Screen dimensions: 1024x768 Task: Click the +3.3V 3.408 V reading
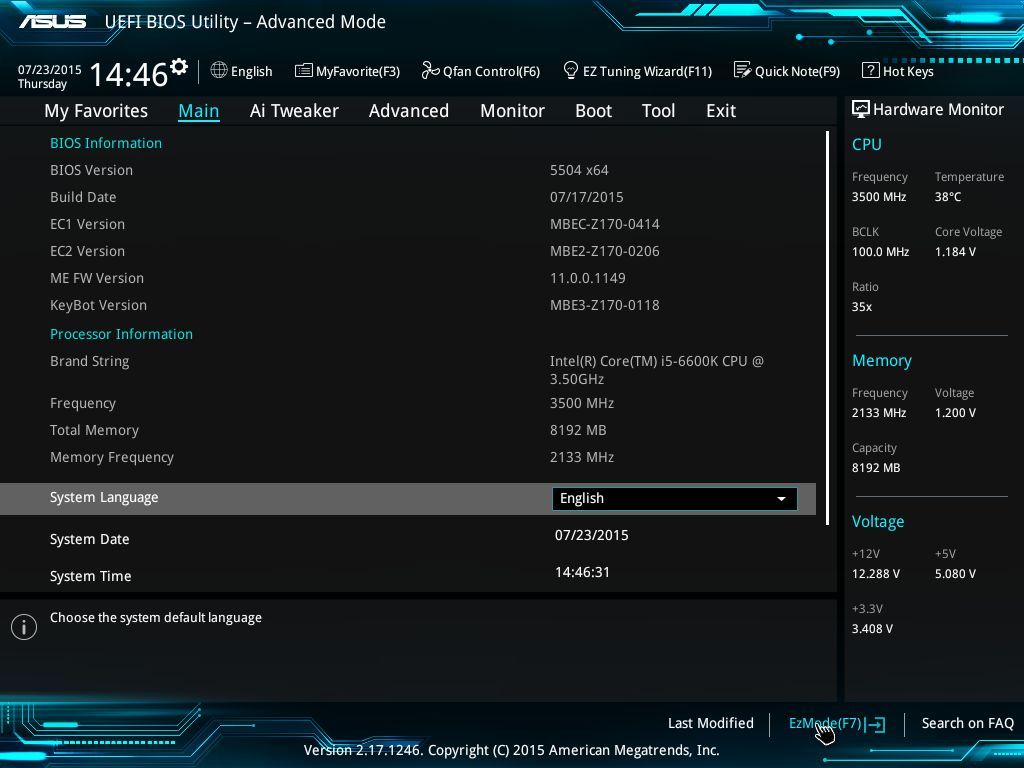(872, 629)
